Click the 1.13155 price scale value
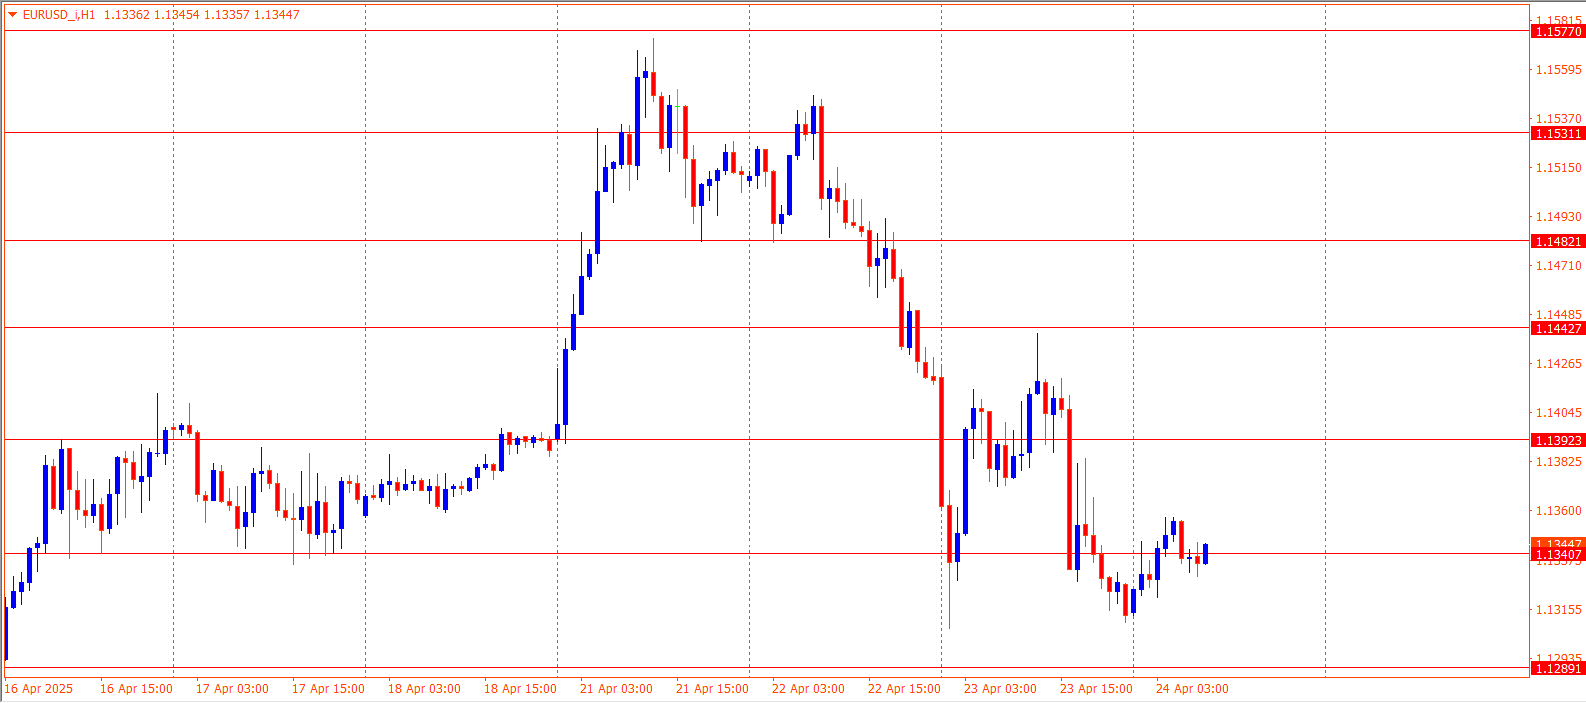This screenshot has height=703, width=1586. [1559, 609]
